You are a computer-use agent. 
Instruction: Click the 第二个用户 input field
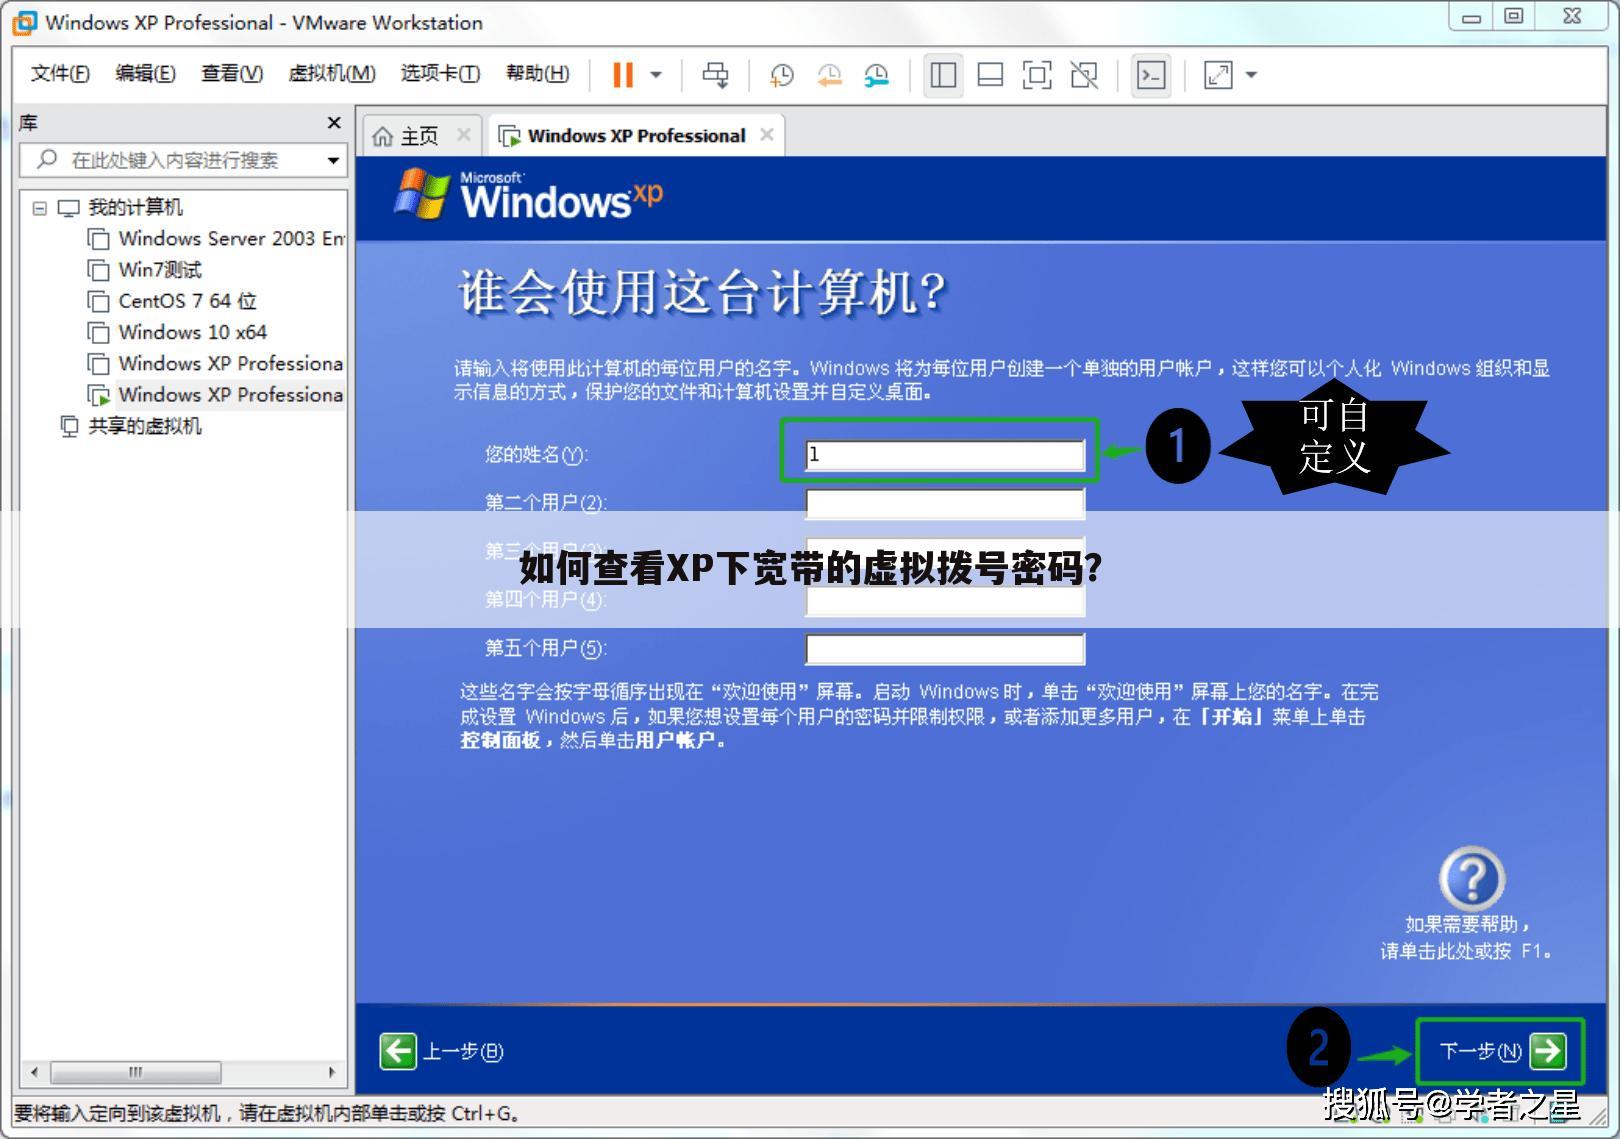945,502
